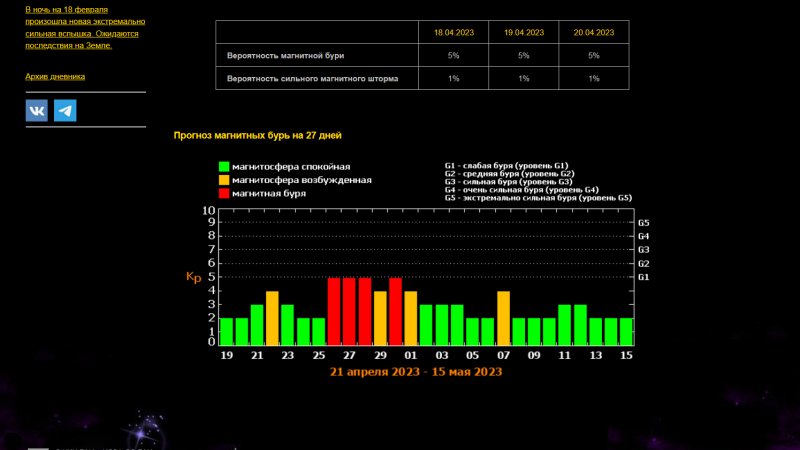Click x-axis label 27 under the chart
Viewport: 800px width, 450px height.
pyautogui.click(x=349, y=355)
